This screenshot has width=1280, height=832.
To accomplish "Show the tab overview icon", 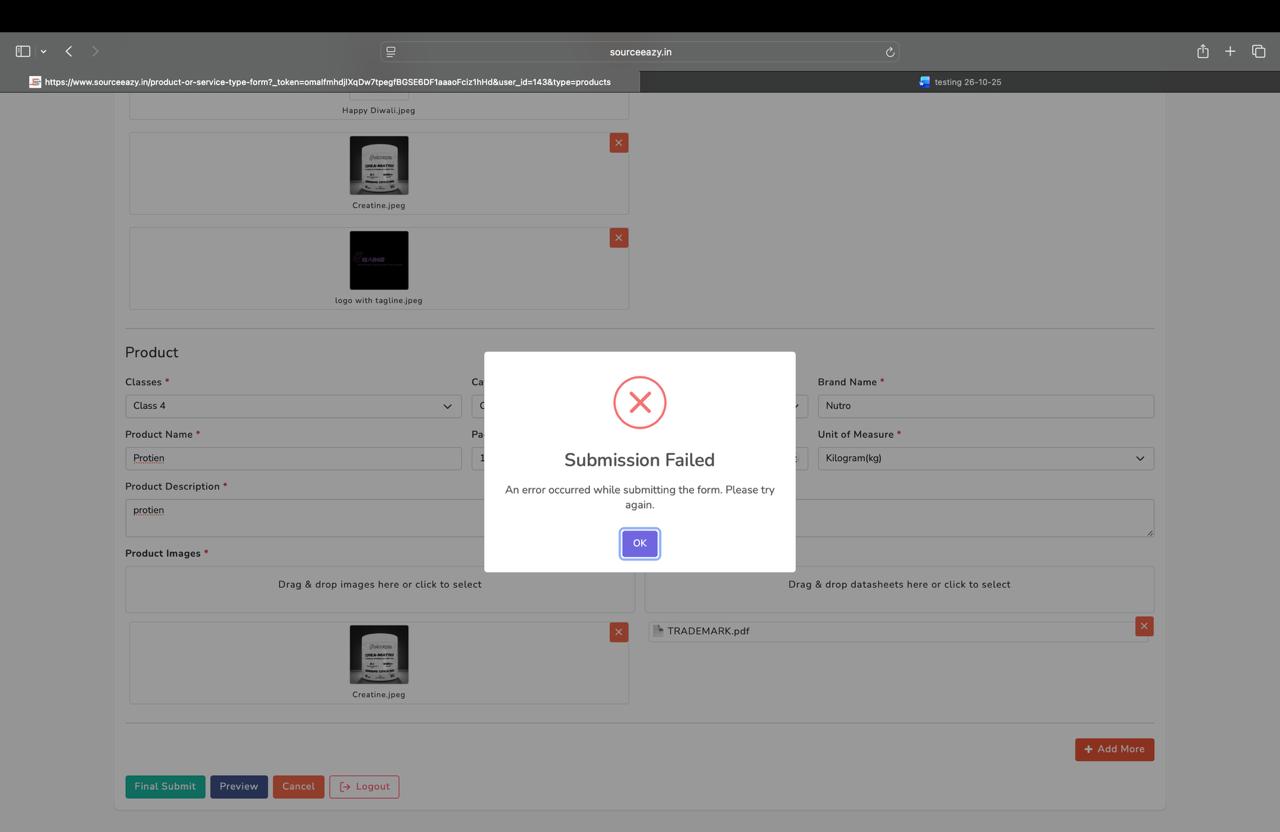I will (1258, 51).
